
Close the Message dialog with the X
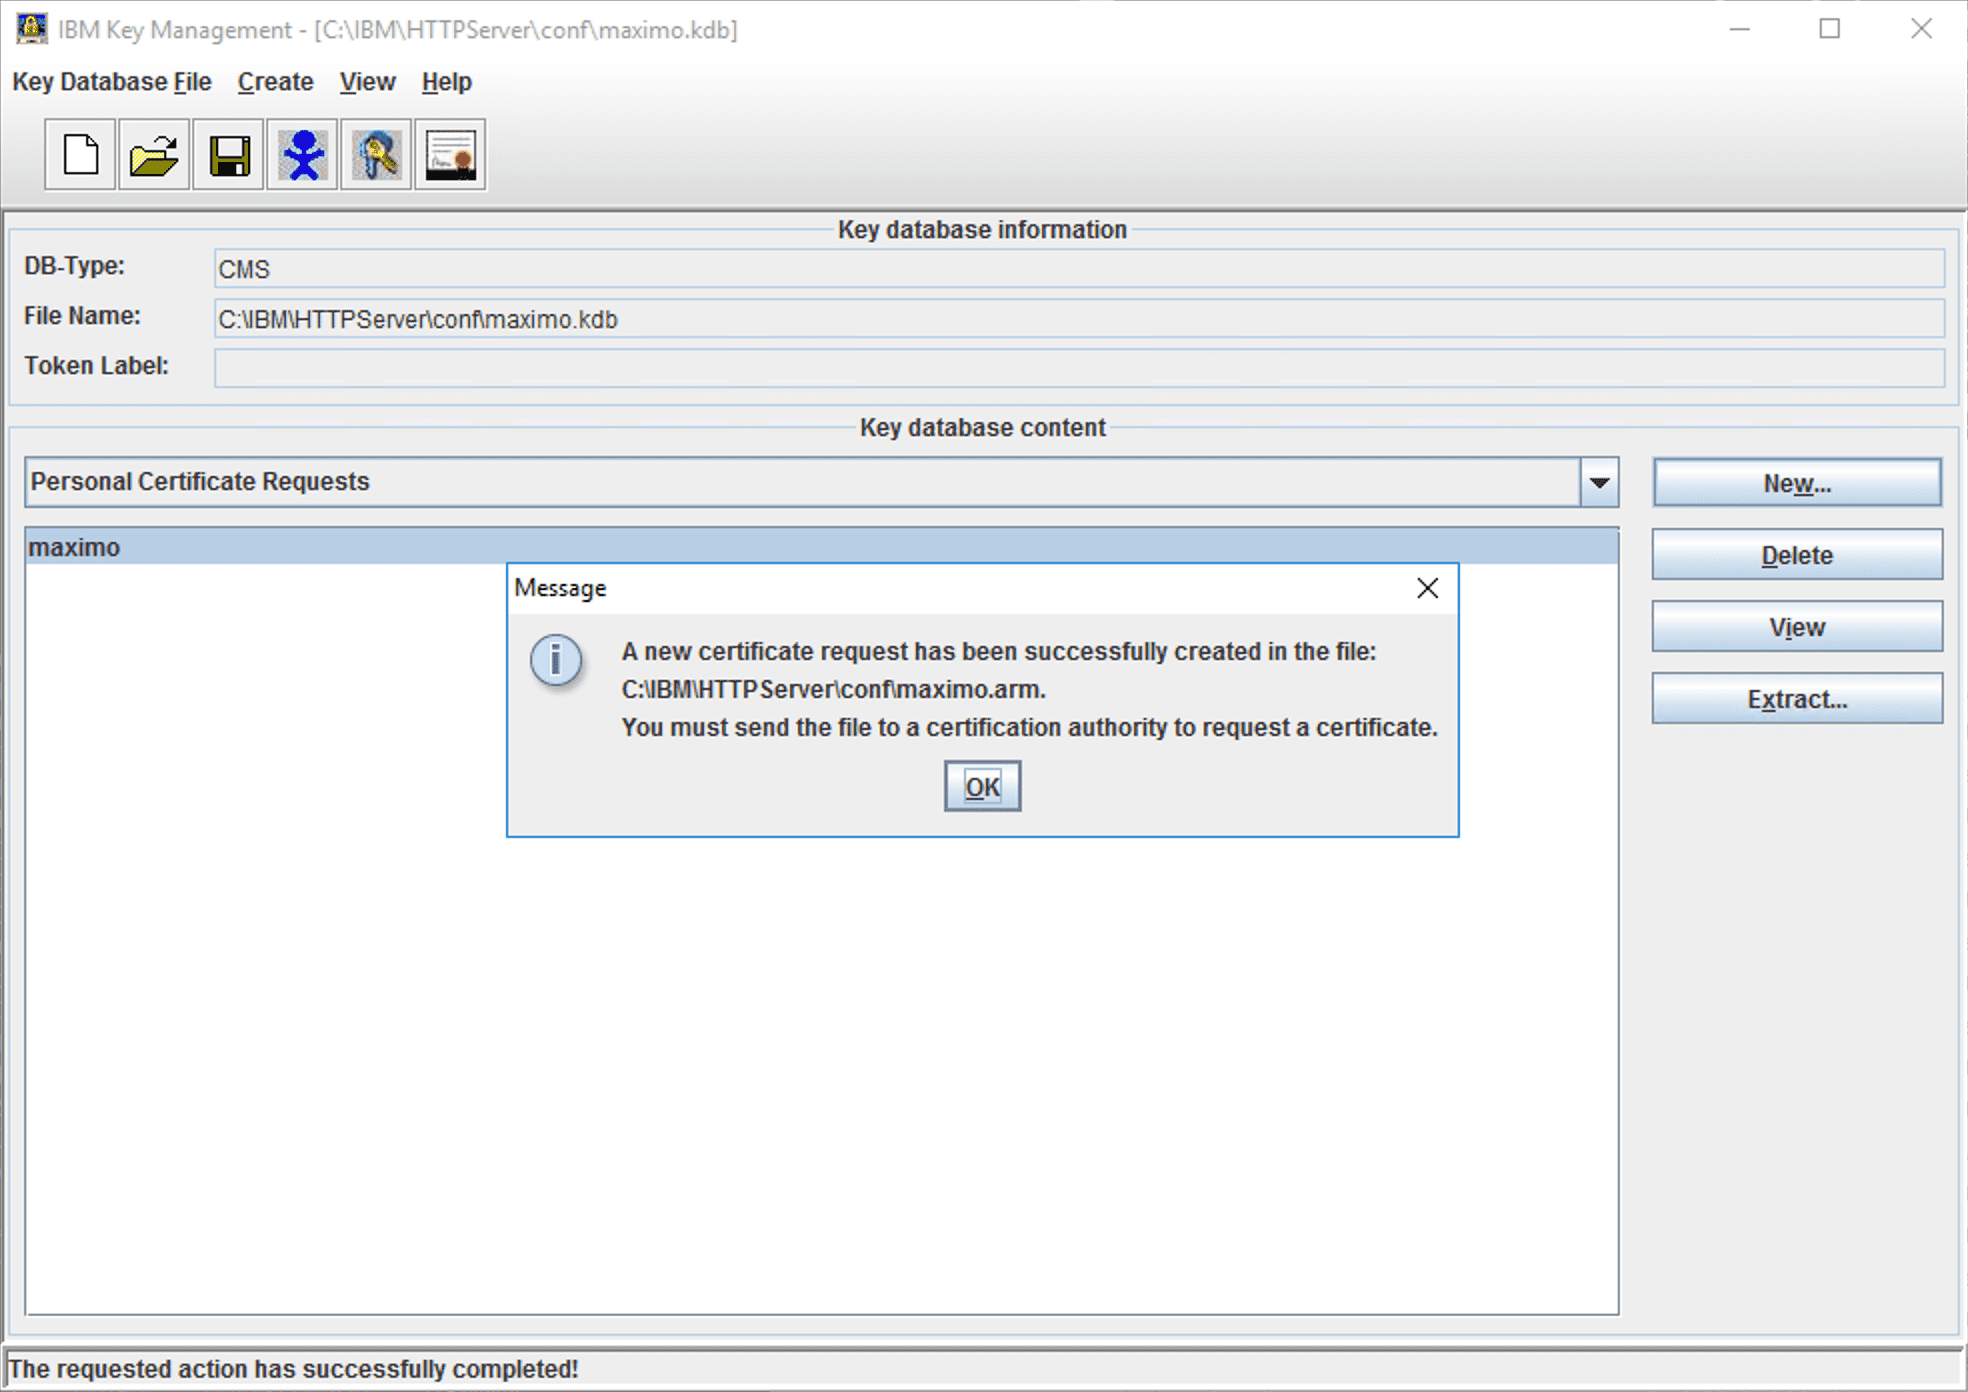[x=1427, y=588]
